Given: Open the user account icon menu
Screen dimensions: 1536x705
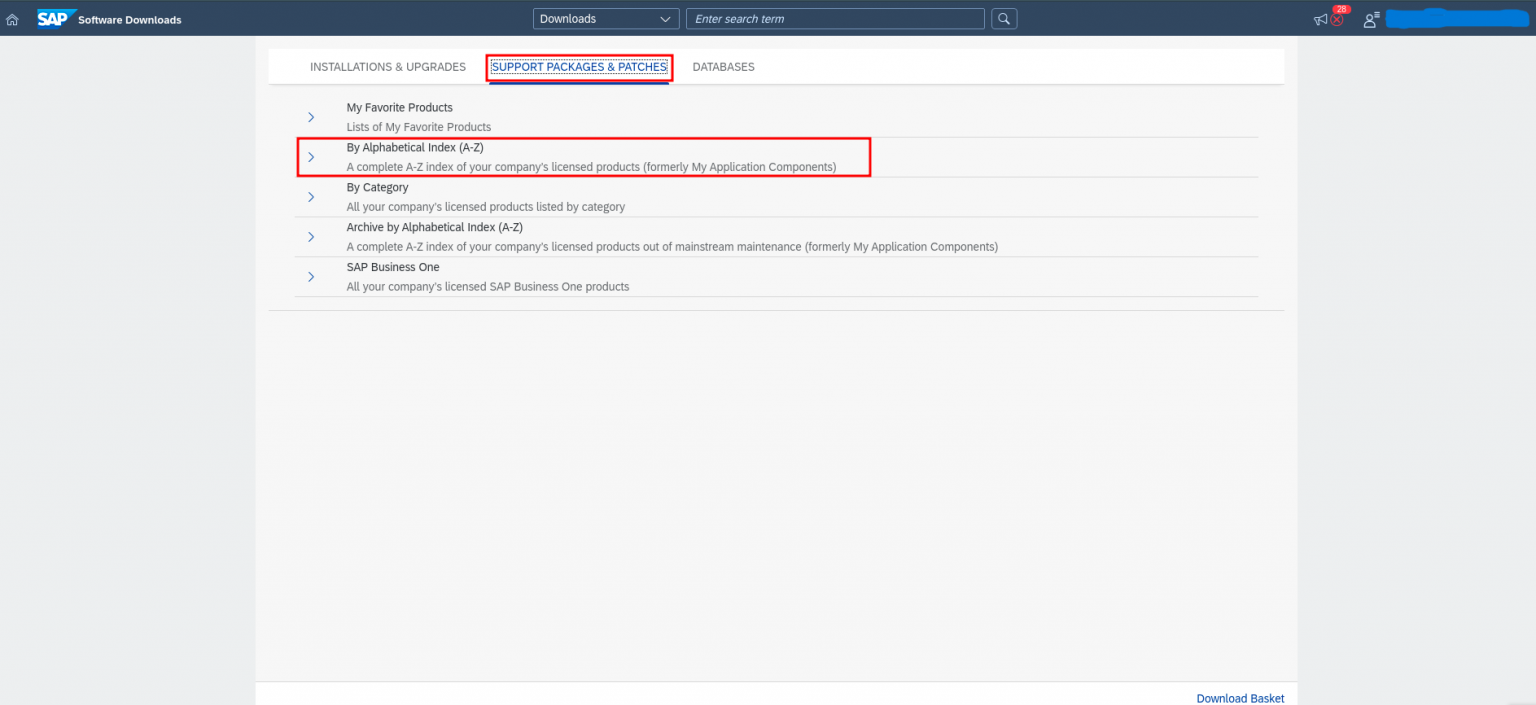Looking at the screenshot, I should coord(1370,19).
